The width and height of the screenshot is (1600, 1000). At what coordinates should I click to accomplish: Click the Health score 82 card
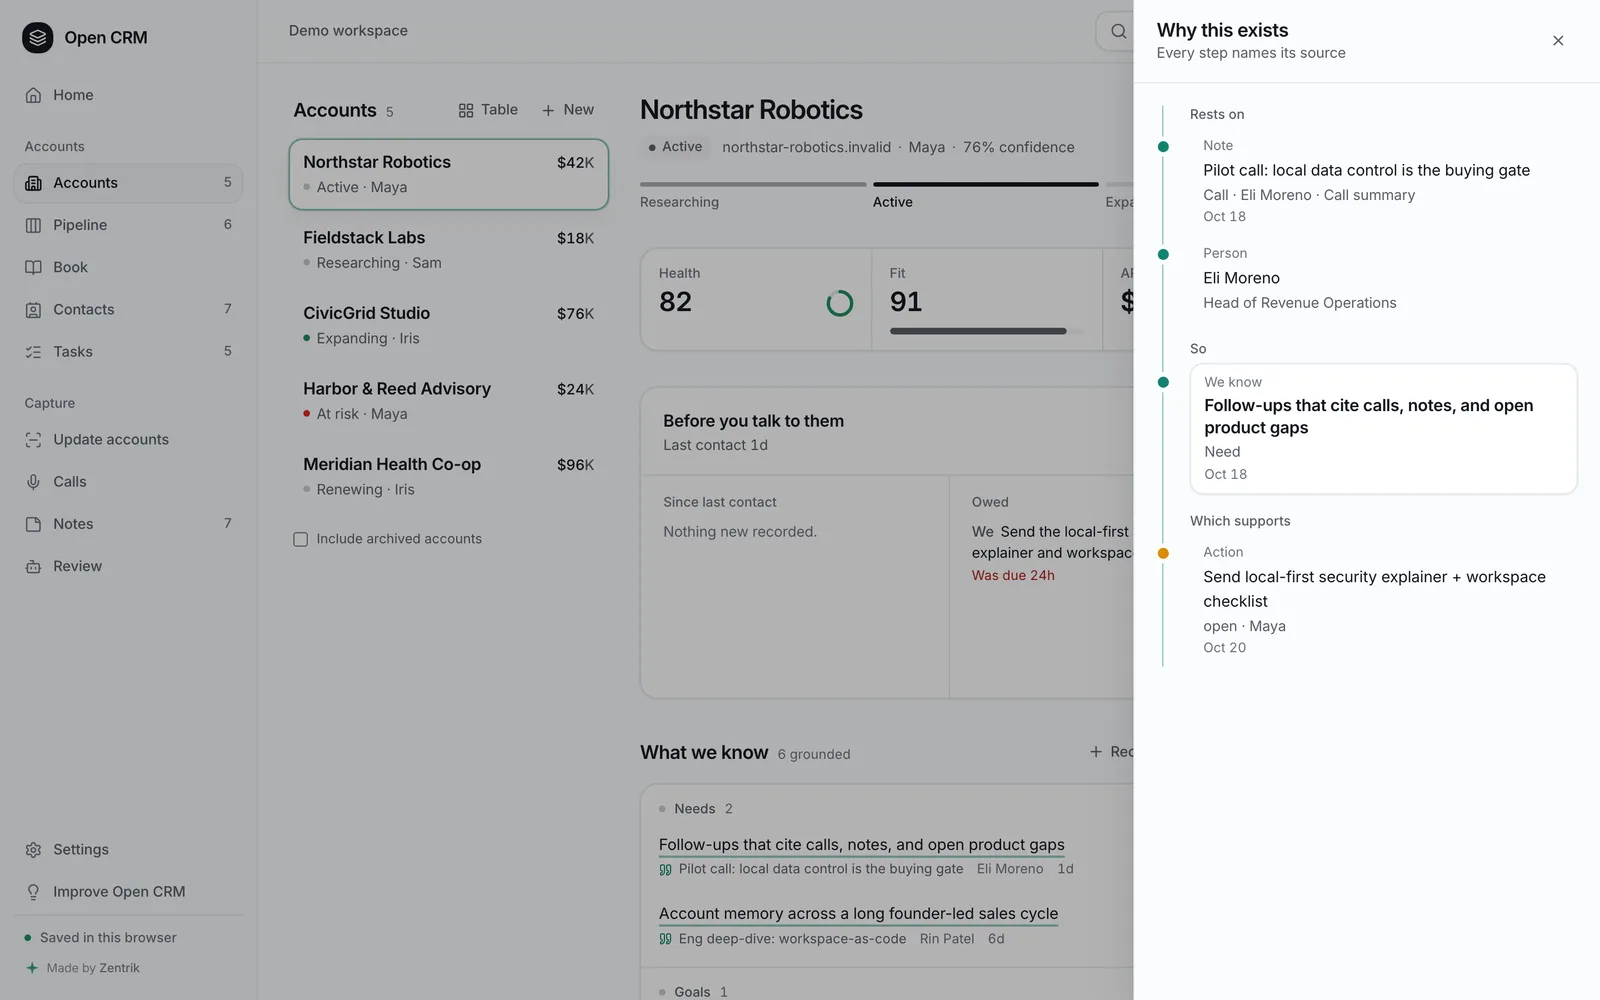pos(756,300)
